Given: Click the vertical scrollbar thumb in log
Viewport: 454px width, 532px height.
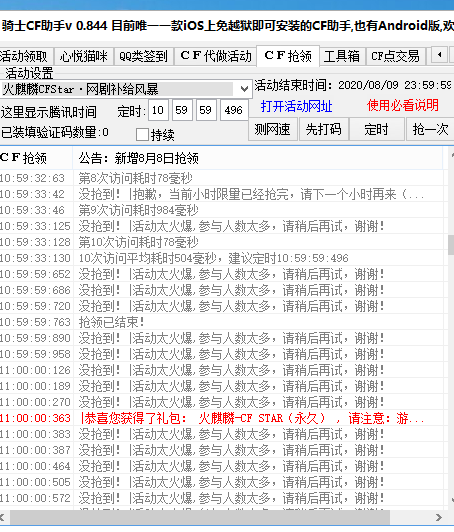Looking at the screenshot, I should (x=451, y=245).
